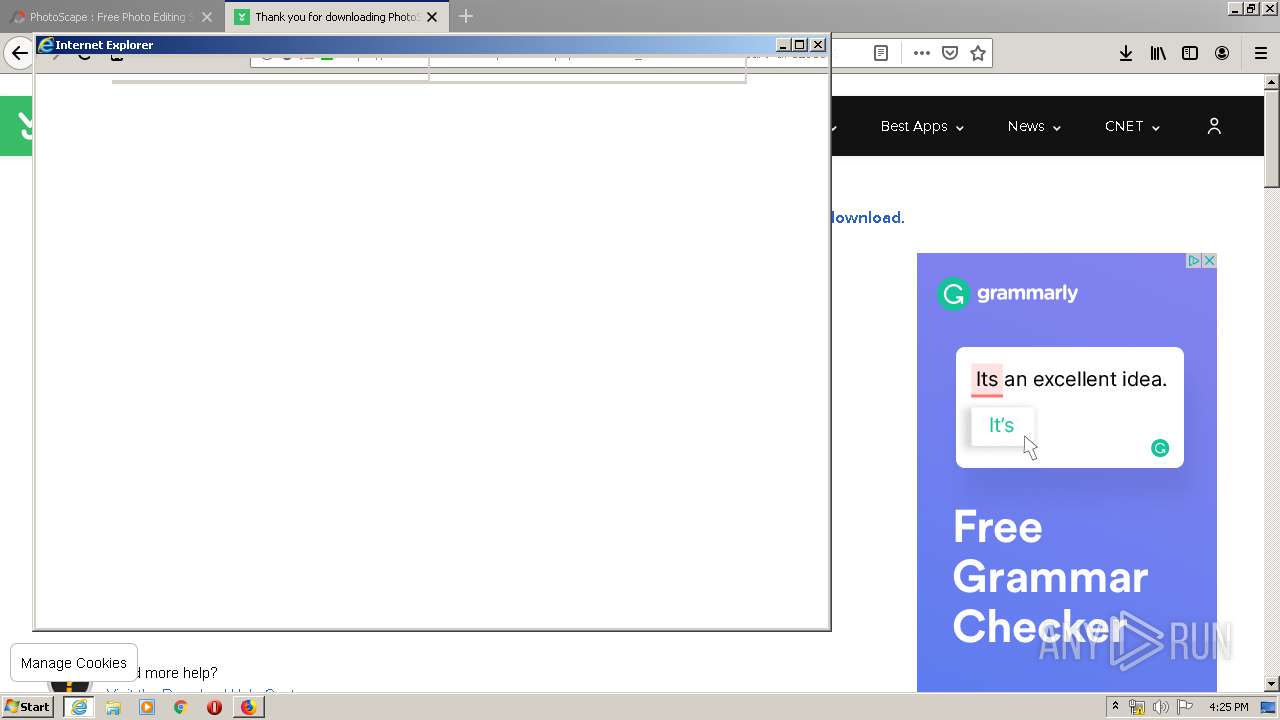Click Free Grammar Checker ad text

1050,577
